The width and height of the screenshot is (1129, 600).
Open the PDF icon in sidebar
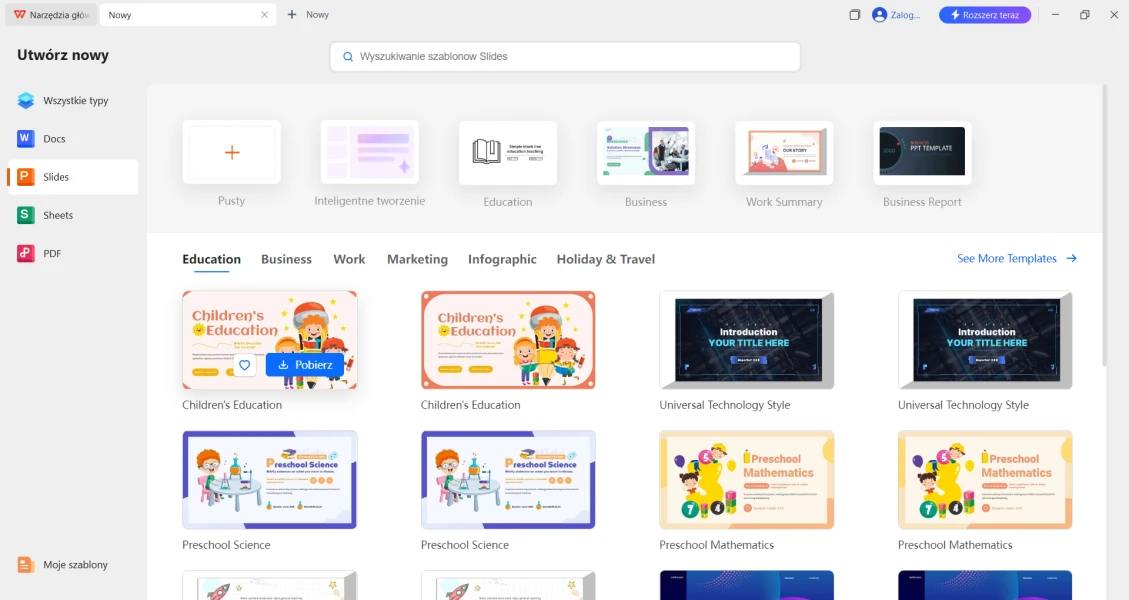tap(26, 254)
